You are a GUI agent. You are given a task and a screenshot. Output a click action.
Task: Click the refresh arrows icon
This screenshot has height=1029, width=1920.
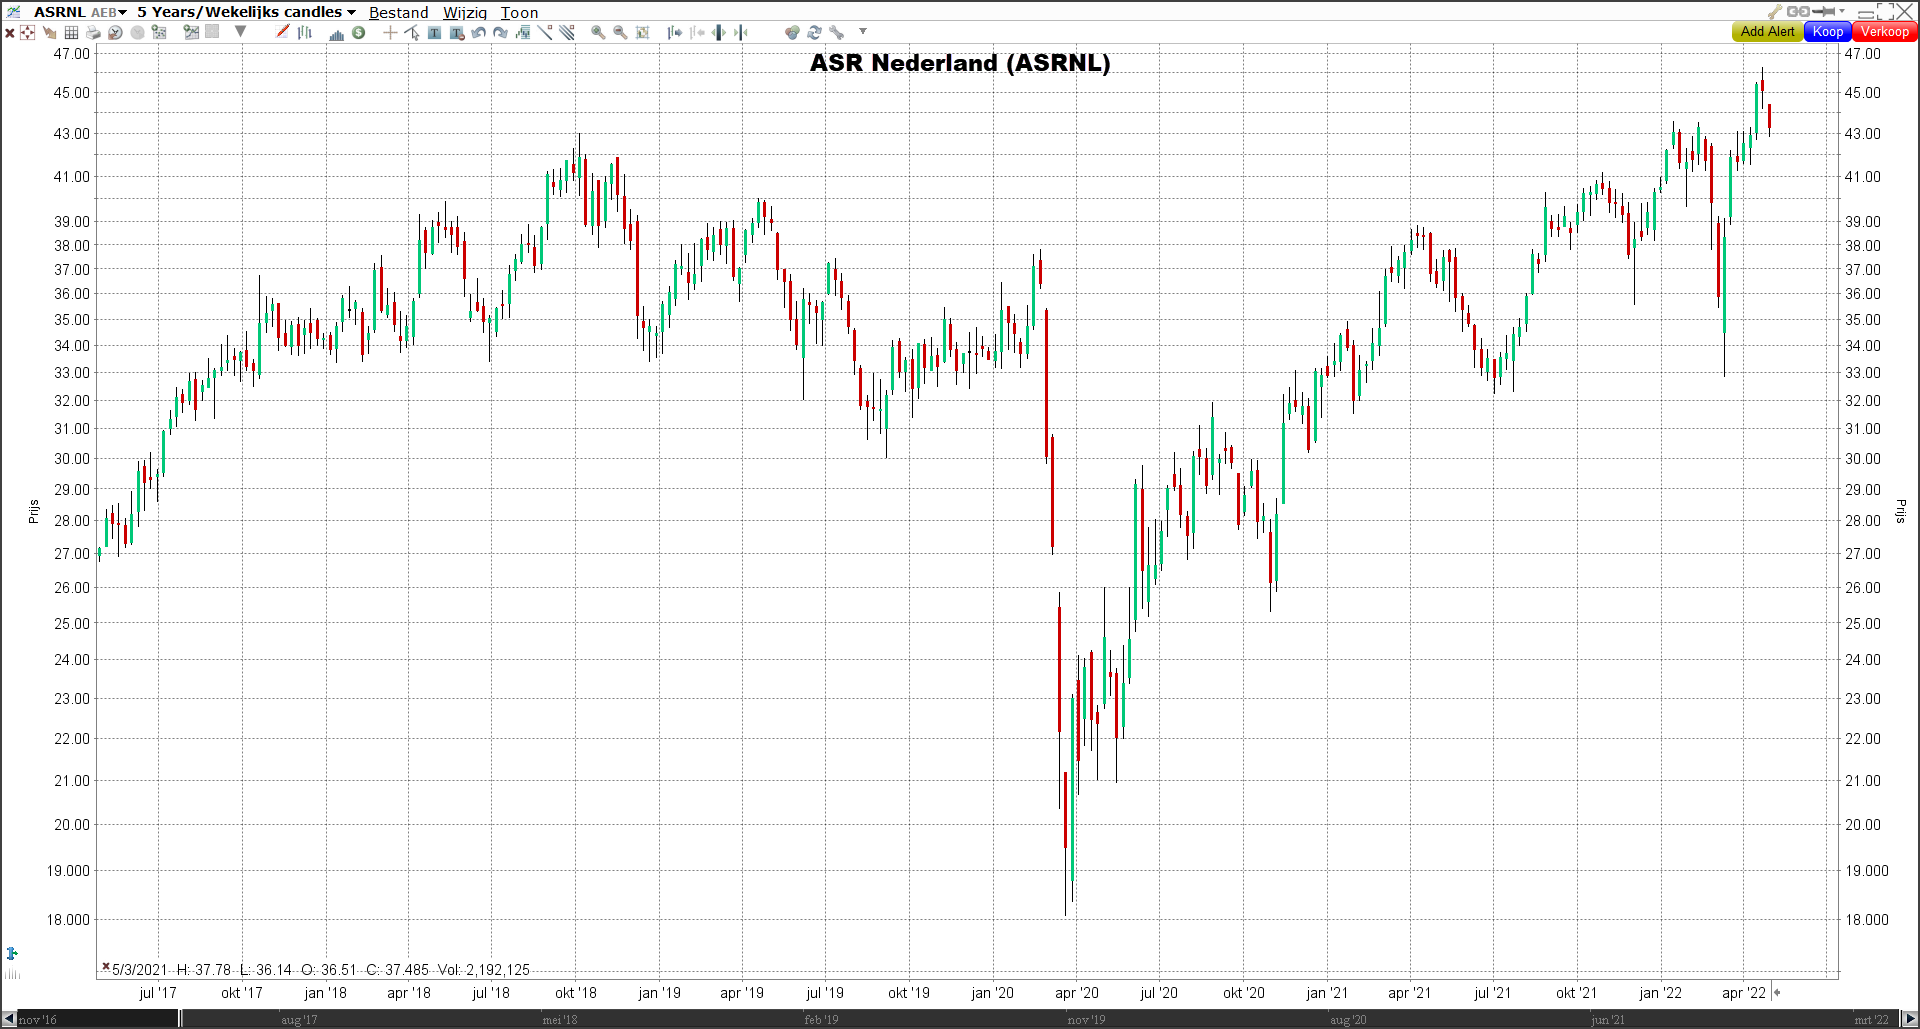coord(814,32)
